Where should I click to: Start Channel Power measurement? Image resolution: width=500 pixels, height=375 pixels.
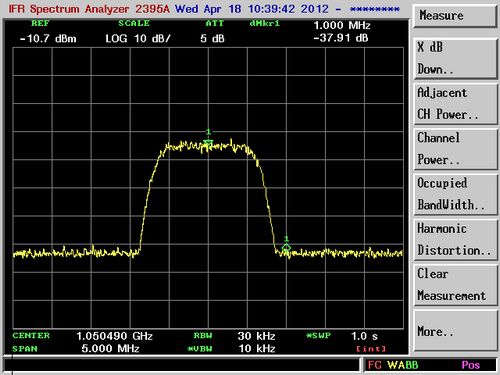pyautogui.click(x=455, y=149)
